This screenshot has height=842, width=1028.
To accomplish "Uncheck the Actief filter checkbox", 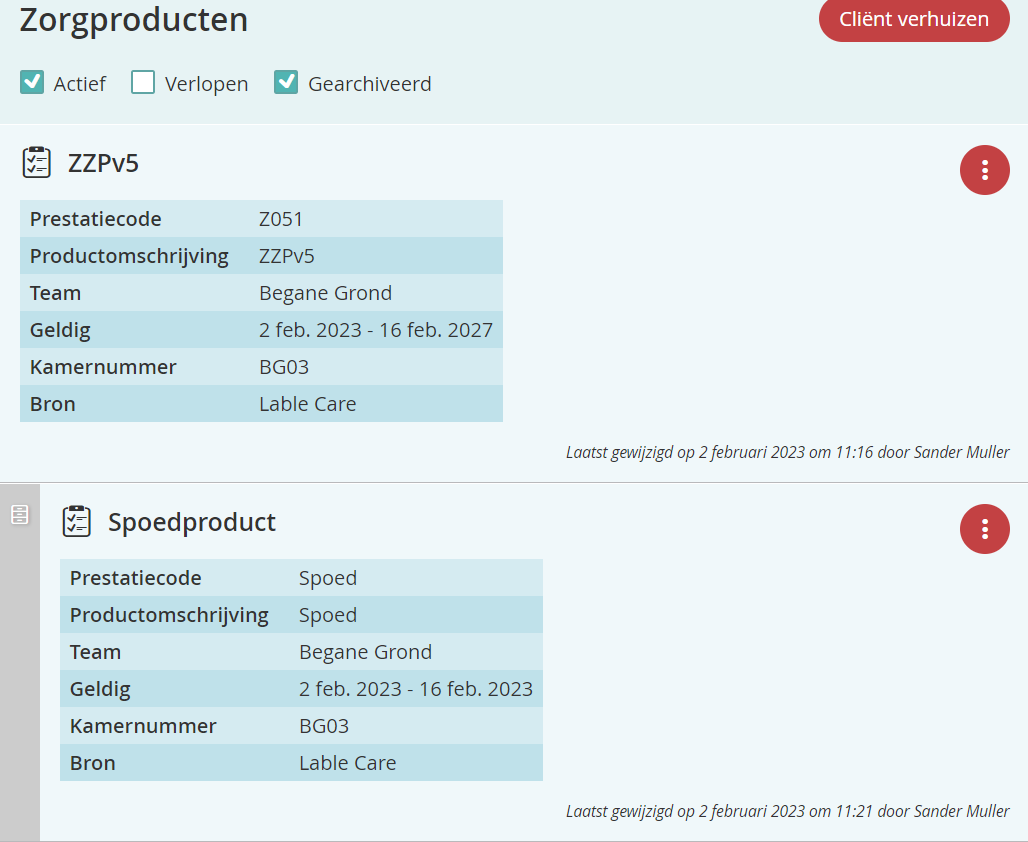I will (x=32, y=83).
